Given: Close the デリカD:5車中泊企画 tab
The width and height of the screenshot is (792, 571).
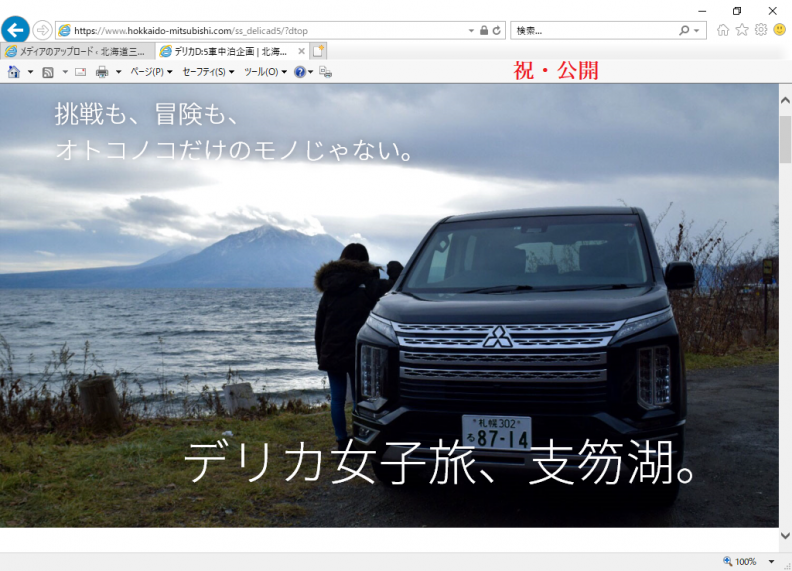Looking at the screenshot, I should tap(301, 51).
